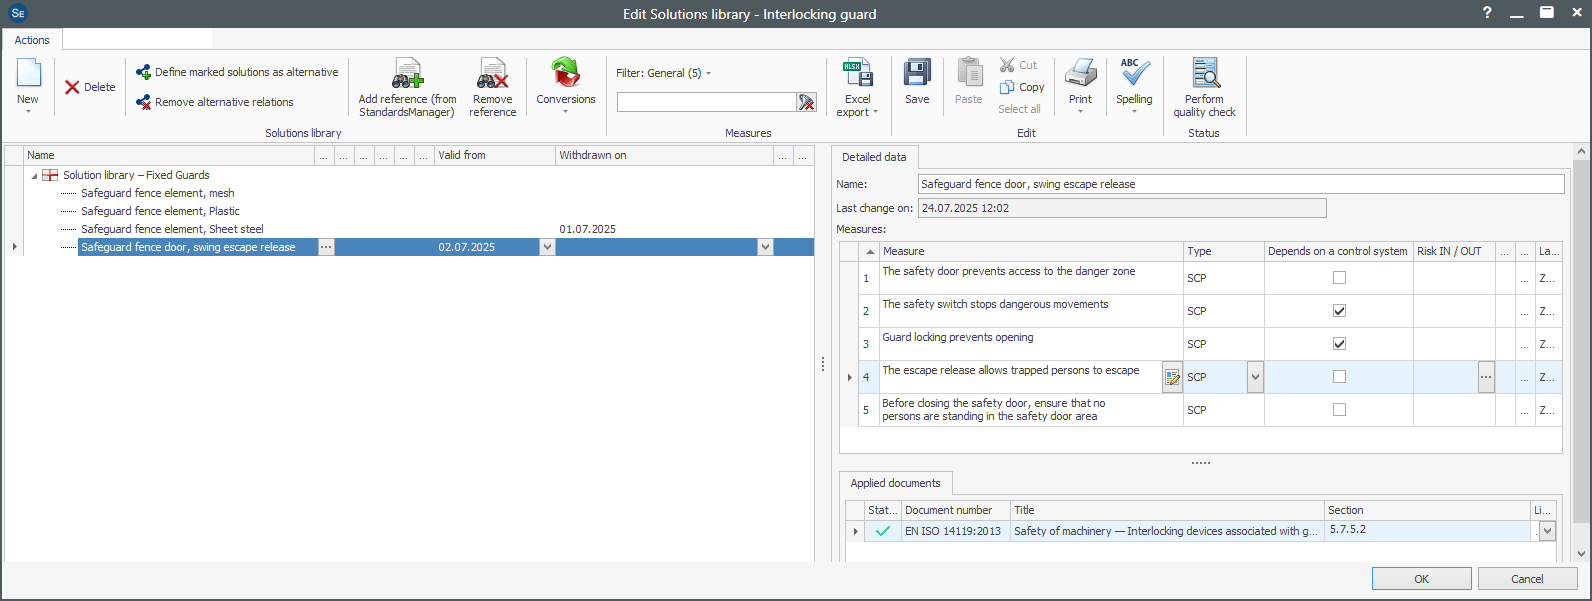Click Define marked solutions as alternative
This screenshot has height=601, width=1592.
[238, 72]
